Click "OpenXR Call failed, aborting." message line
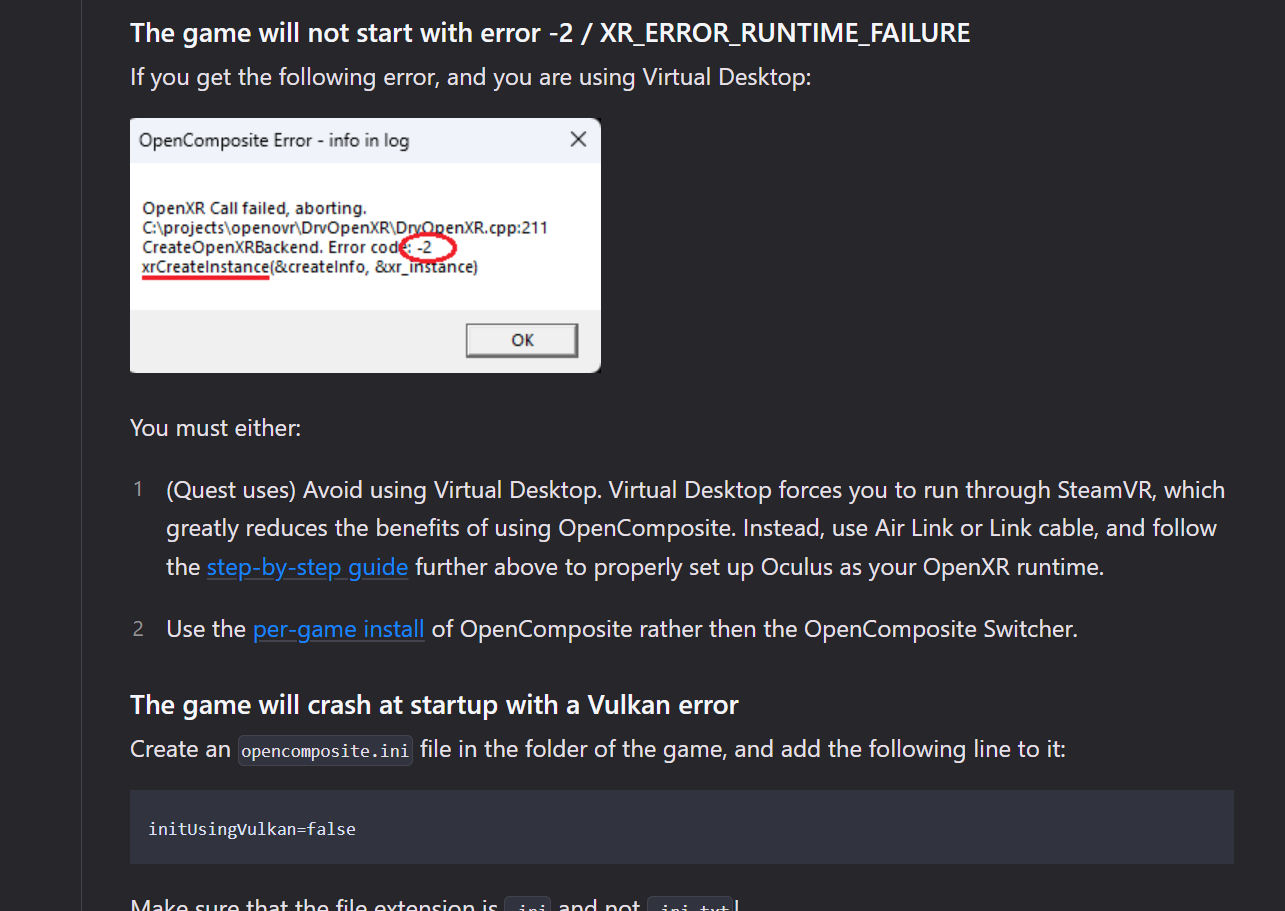The width and height of the screenshot is (1285, 911). [x=255, y=209]
